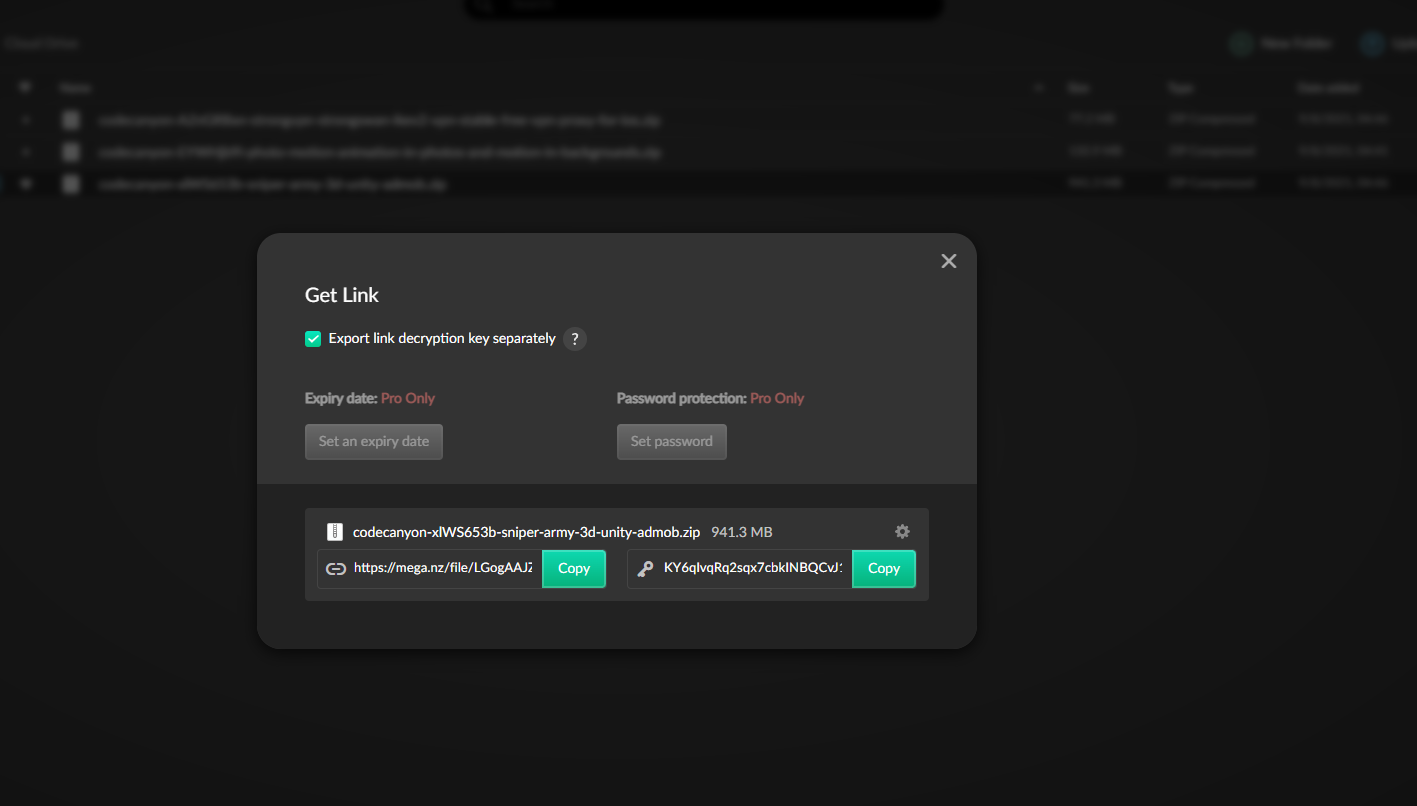Open the question mark help tooltip
Screen dimensions: 1417x806
[x=575, y=339]
